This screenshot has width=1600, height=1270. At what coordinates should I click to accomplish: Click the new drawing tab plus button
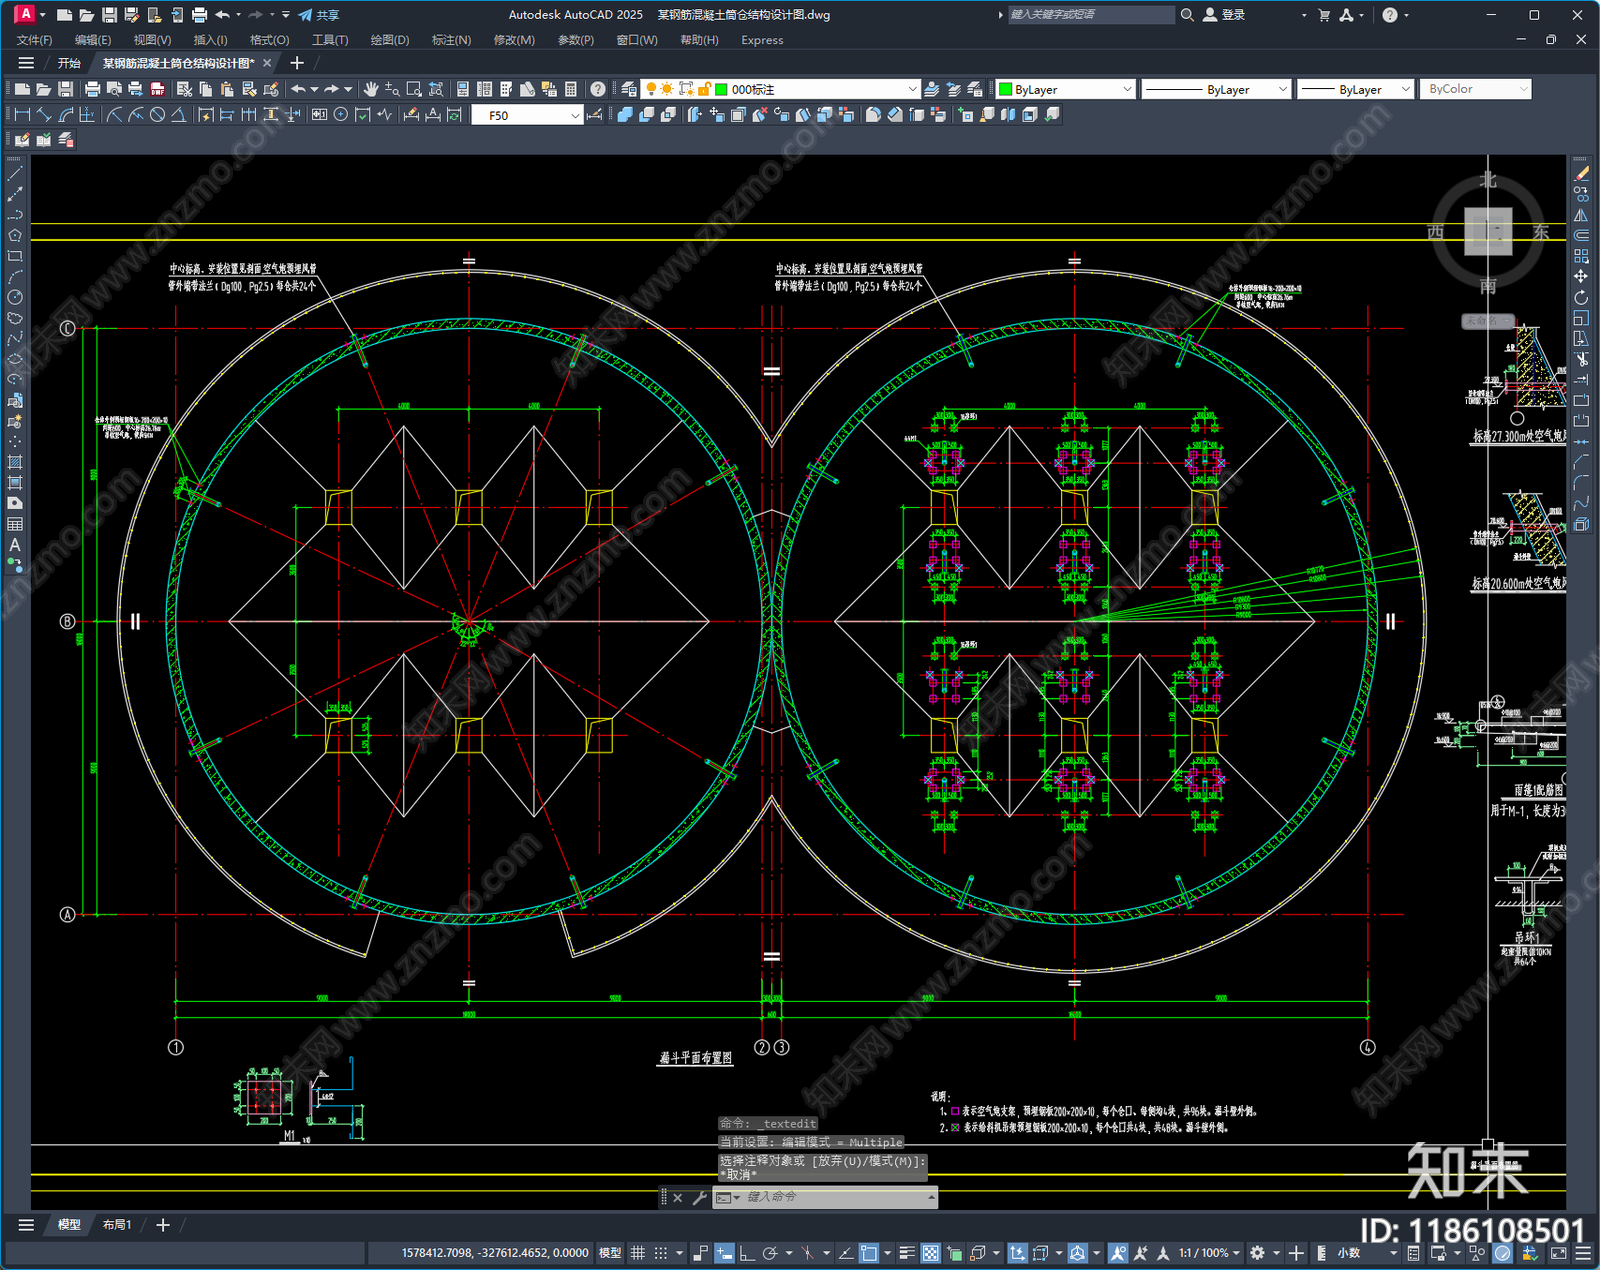coord(297,63)
